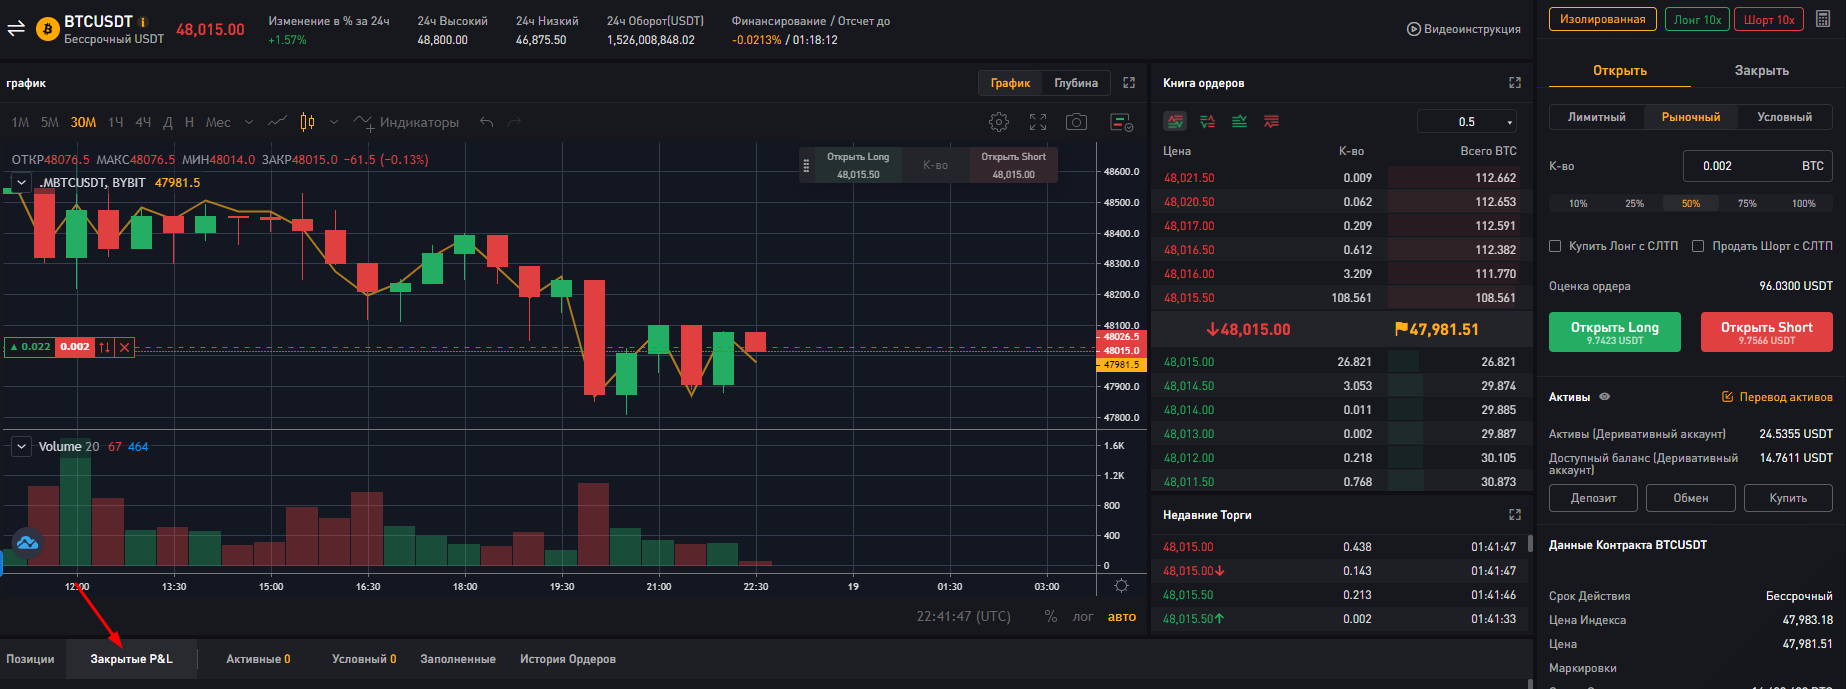Reverse the position using the arrows icon

coord(105,347)
